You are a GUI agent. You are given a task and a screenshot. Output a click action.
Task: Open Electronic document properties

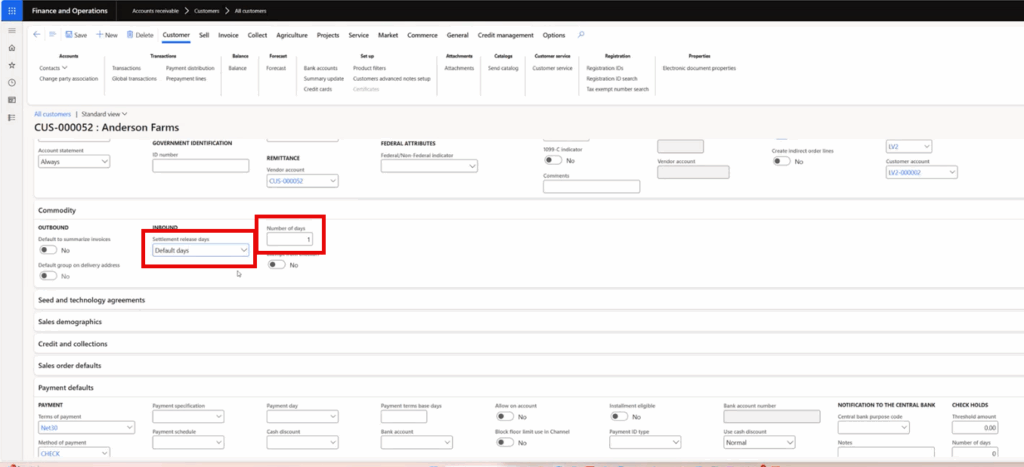[699, 68]
